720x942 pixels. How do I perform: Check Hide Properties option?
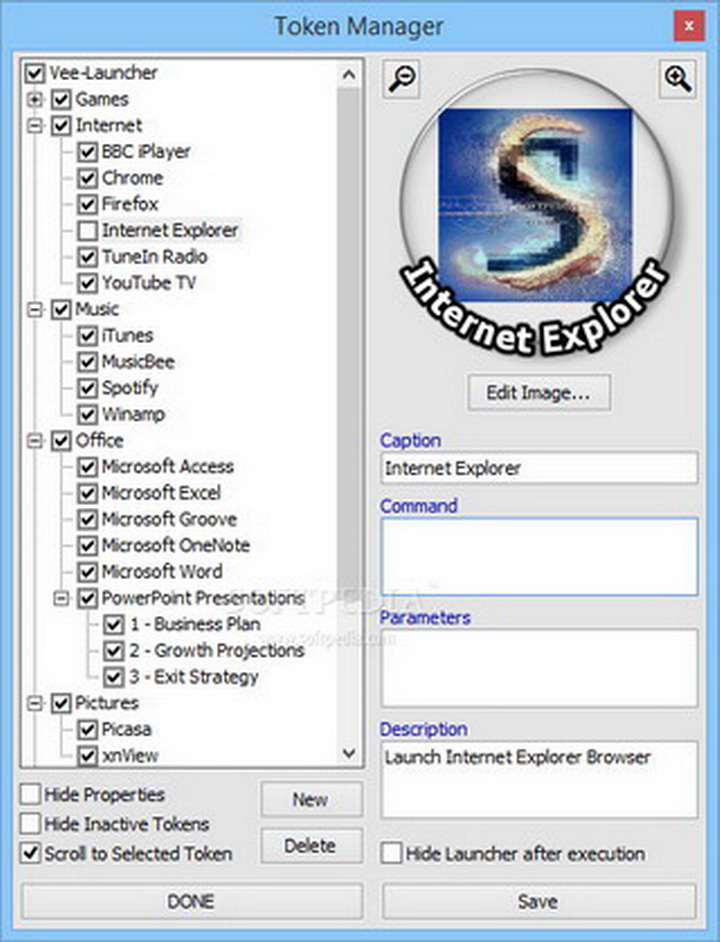pos(31,794)
